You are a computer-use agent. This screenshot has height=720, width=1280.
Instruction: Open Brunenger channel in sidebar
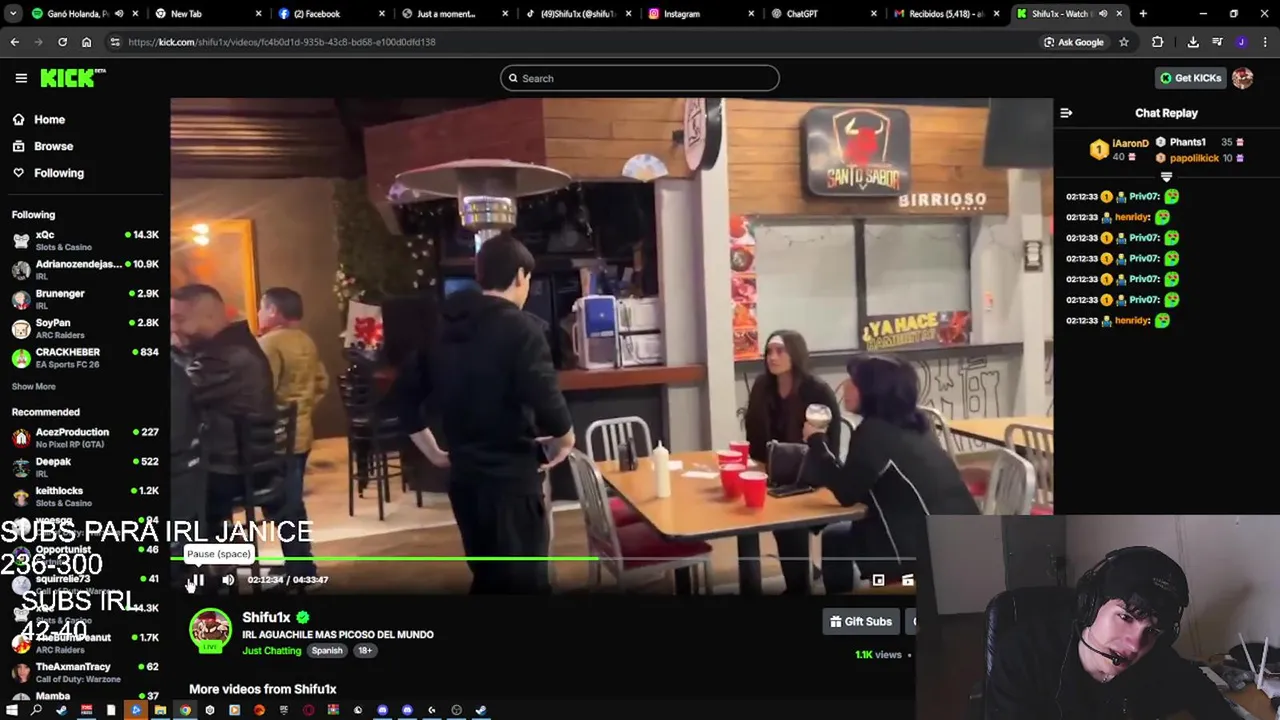[85, 299]
